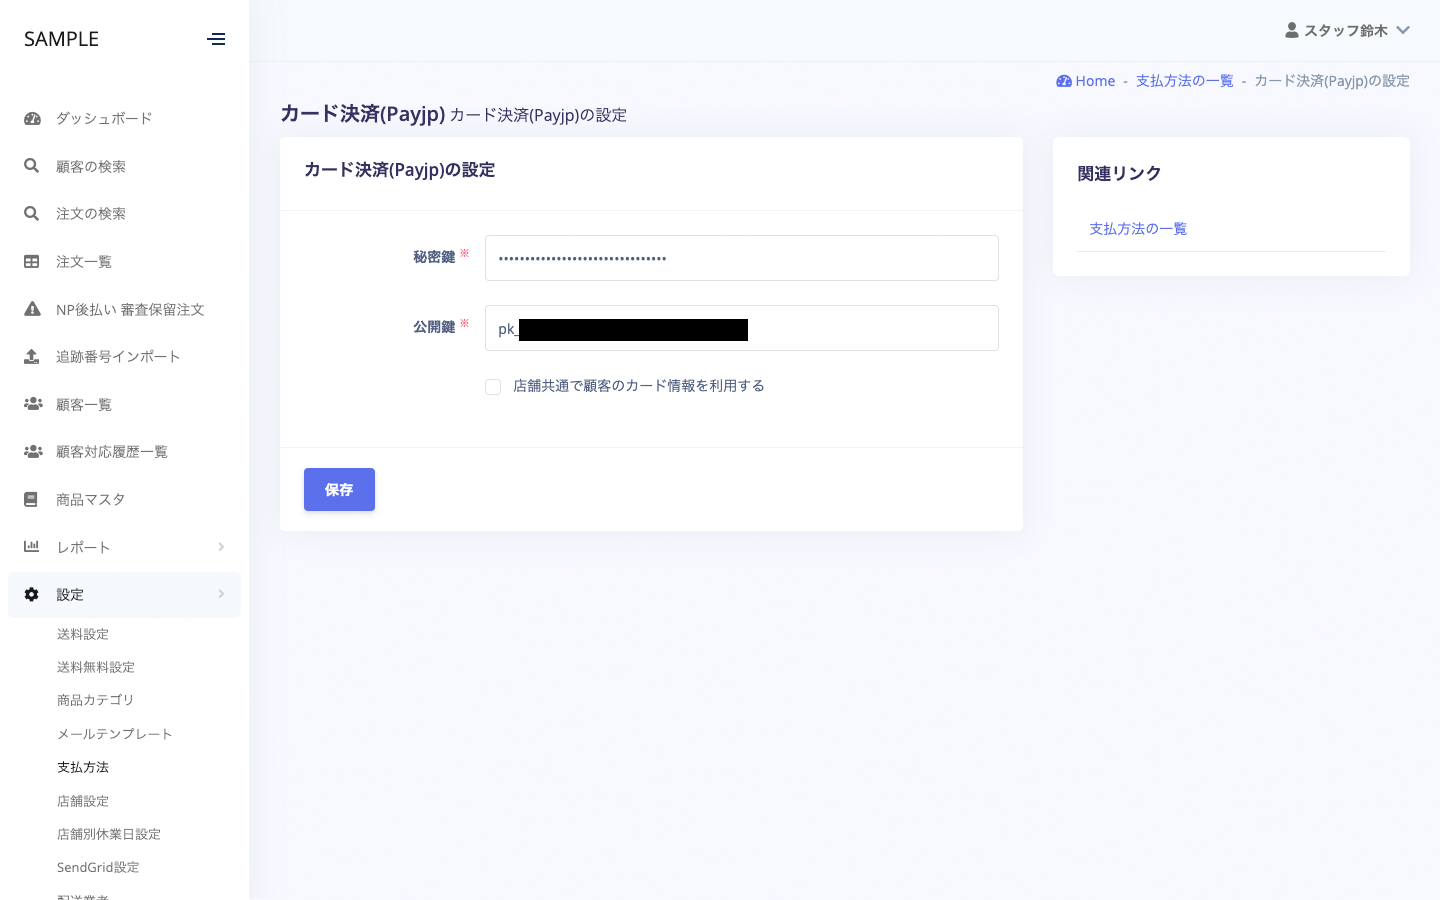Enable 店舗共通で顧客のカード情報を利用する checkbox
Image resolution: width=1440 pixels, height=900 pixels.
493,386
